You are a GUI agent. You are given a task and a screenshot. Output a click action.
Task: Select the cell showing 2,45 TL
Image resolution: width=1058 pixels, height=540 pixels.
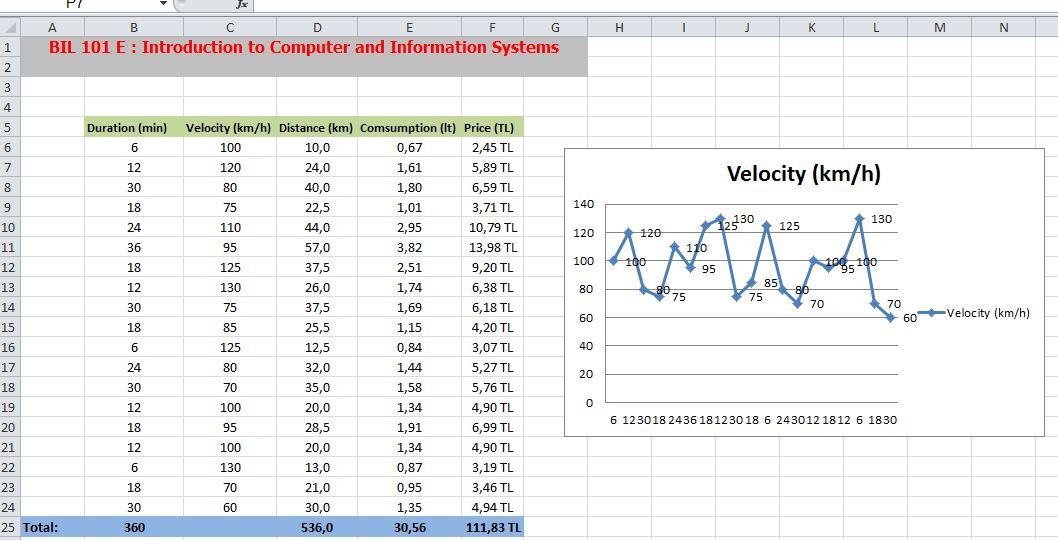click(x=493, y=148)
